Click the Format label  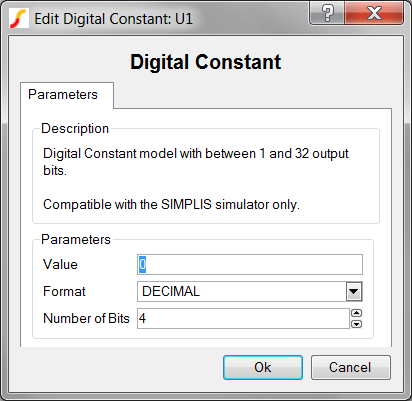(x=64, y=292)
